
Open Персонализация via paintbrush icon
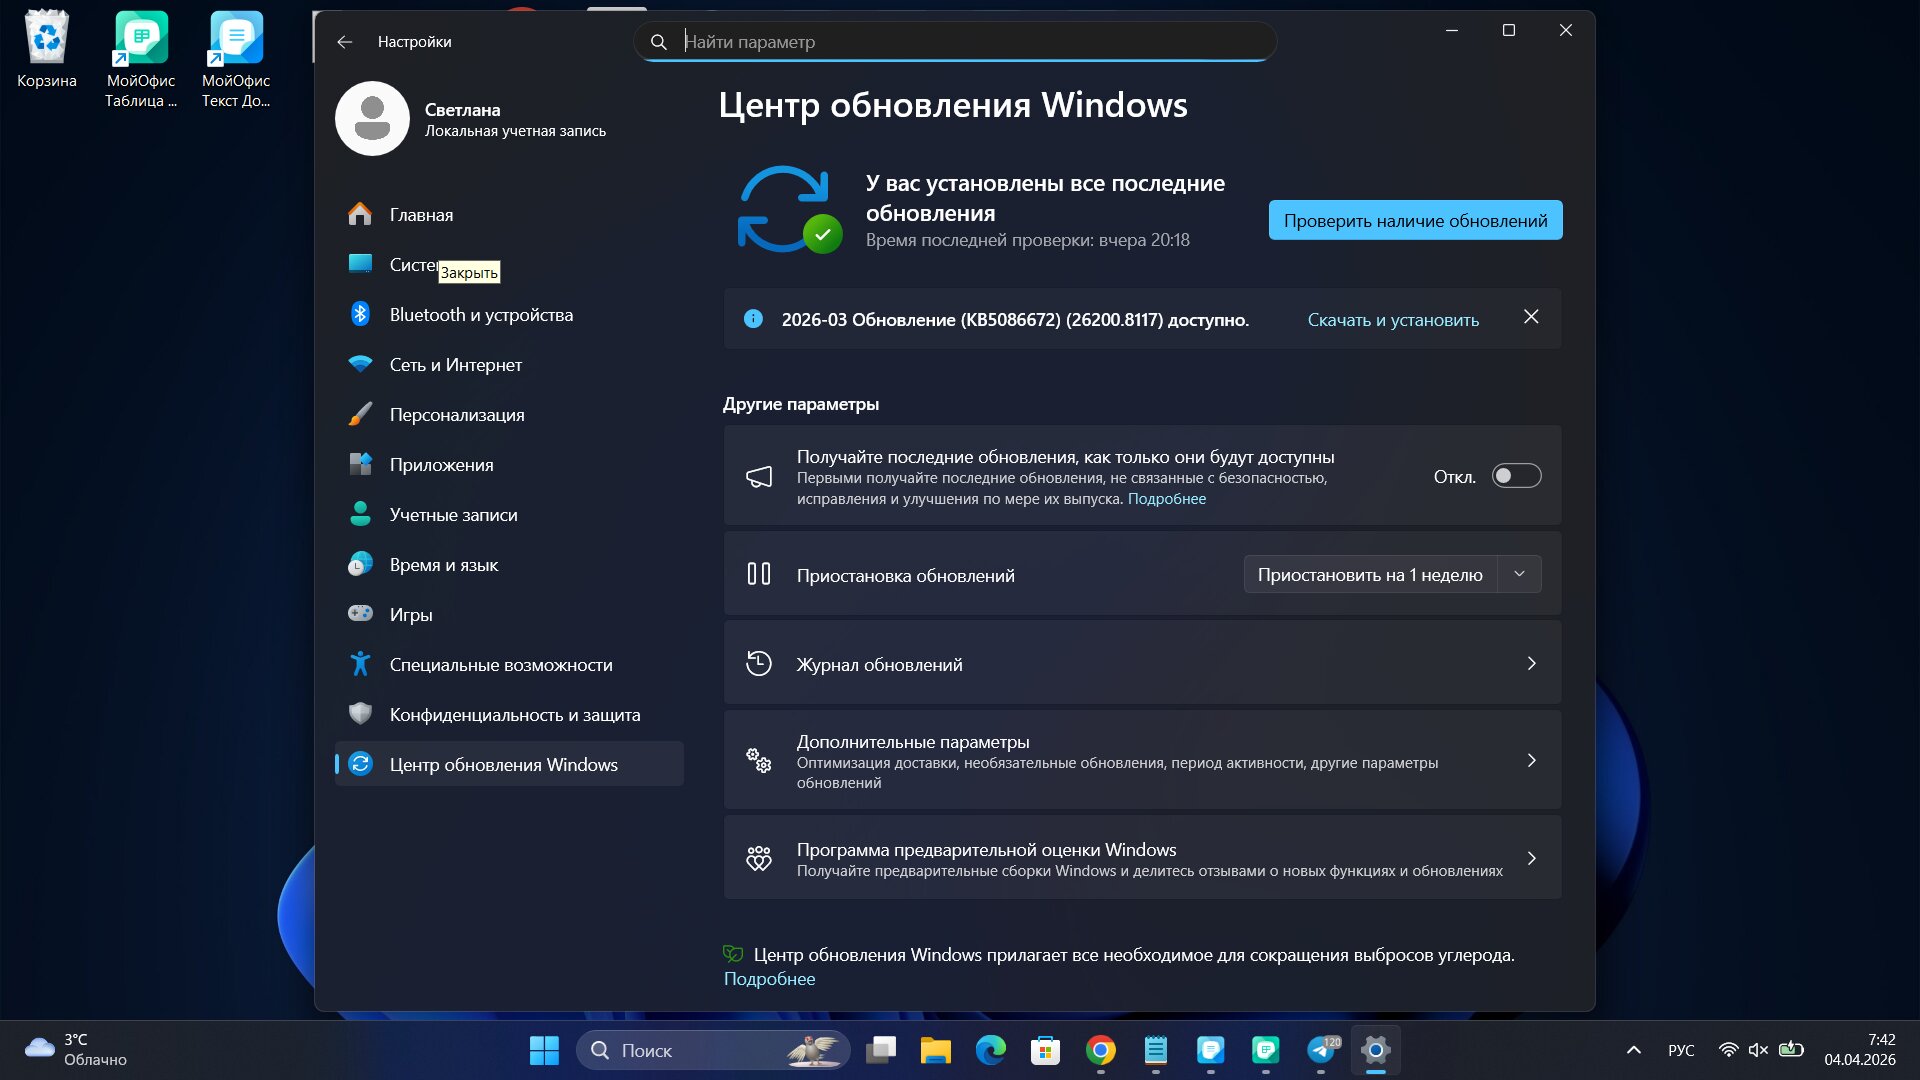[360, 414]
